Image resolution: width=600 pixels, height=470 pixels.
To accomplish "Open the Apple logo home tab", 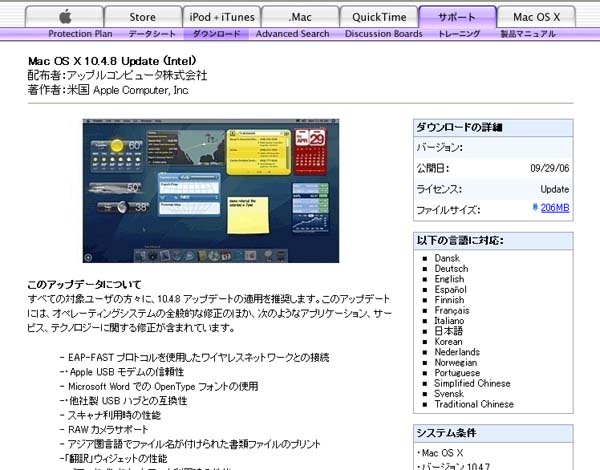I will tap(65, 17).
